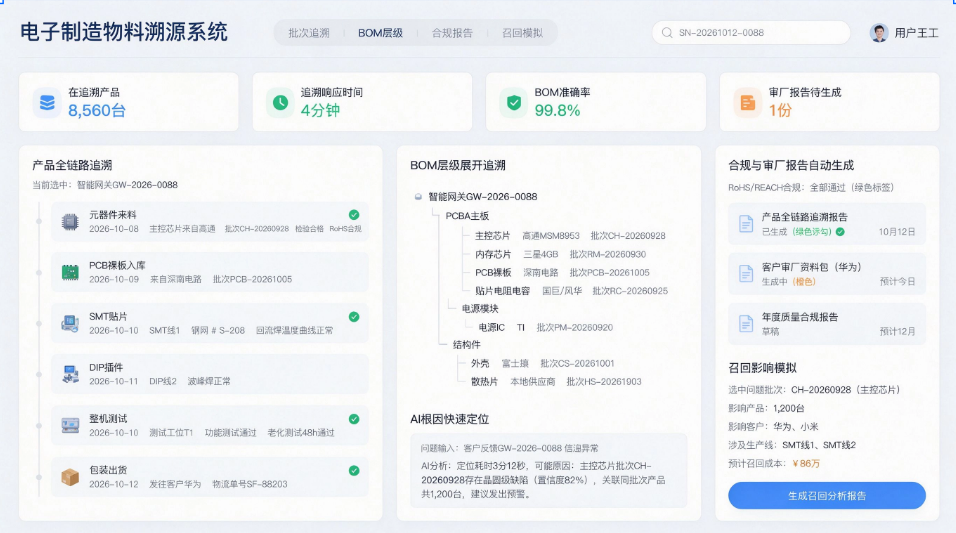This screenshot has height=533, width=956.
Task: Click the 用户王工 username
Action: point(916,33)
